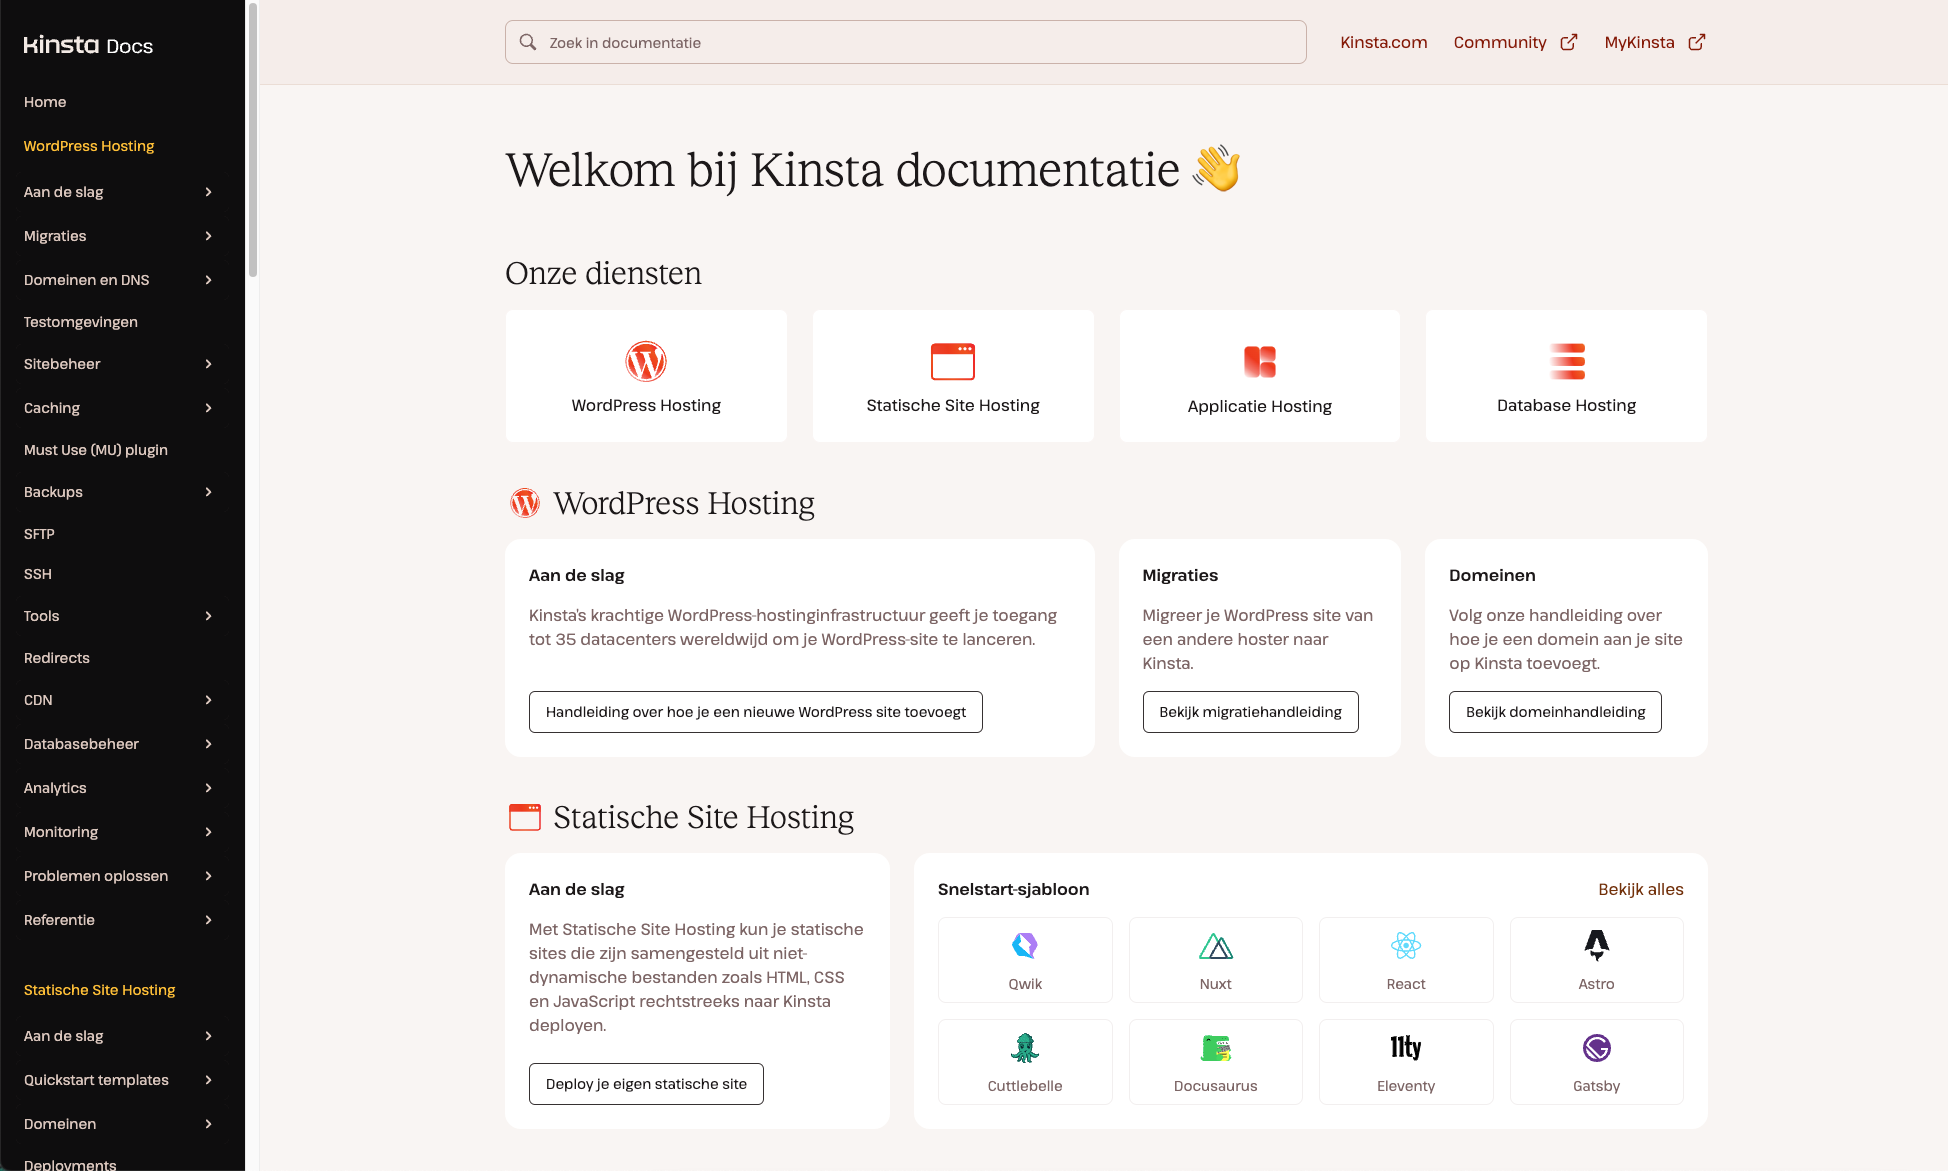Open the Home page in the sidebar

click(45, 101)
